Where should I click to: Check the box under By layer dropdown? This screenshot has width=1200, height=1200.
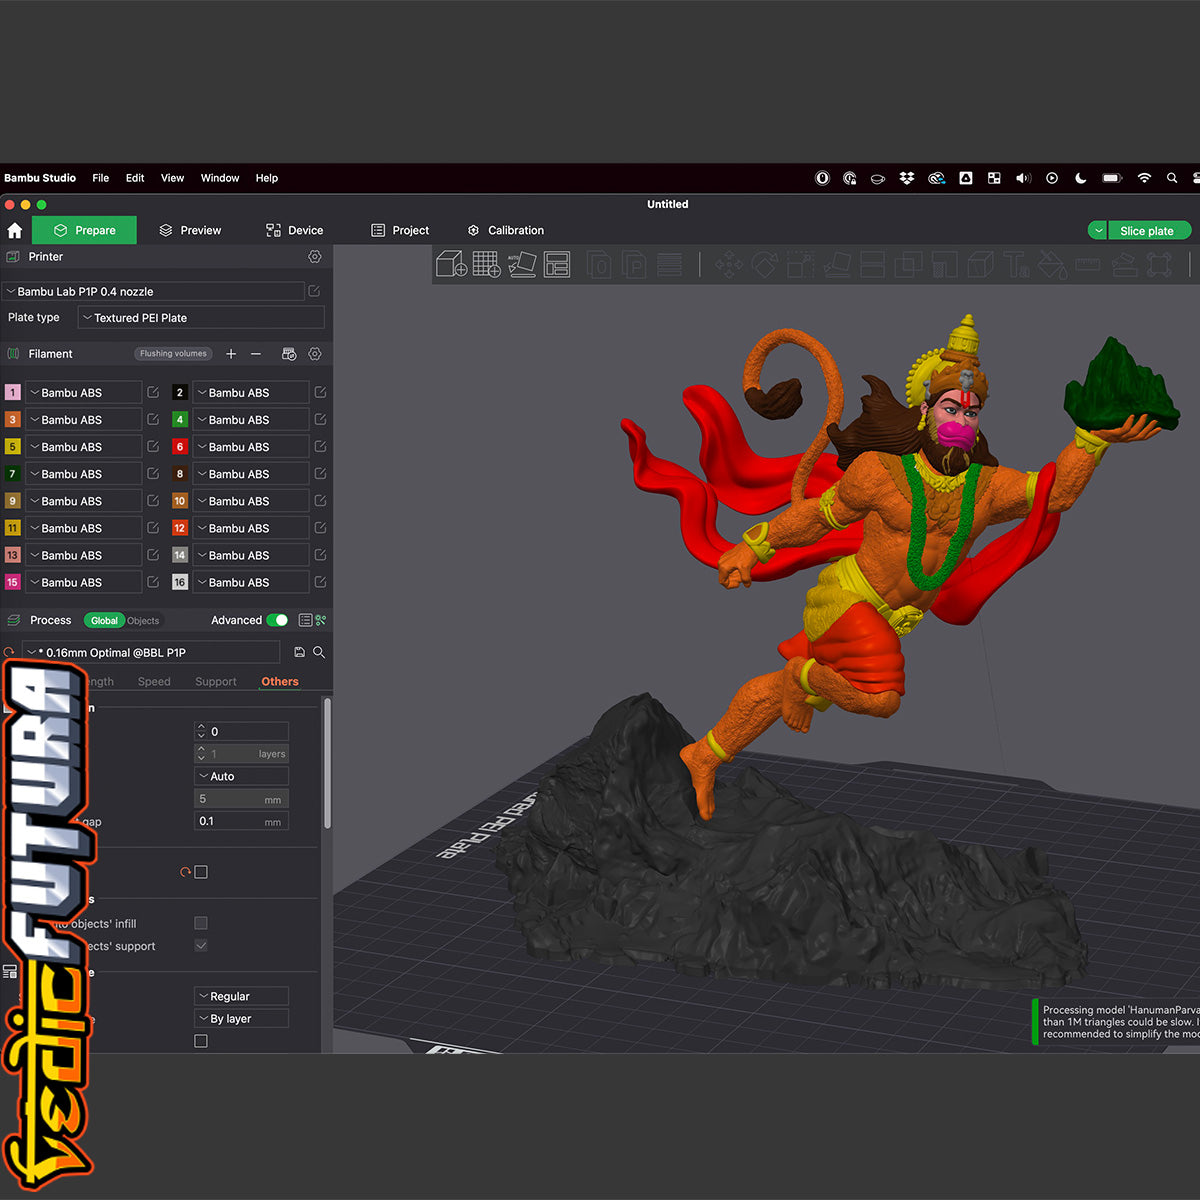(x=201, y=1041)
